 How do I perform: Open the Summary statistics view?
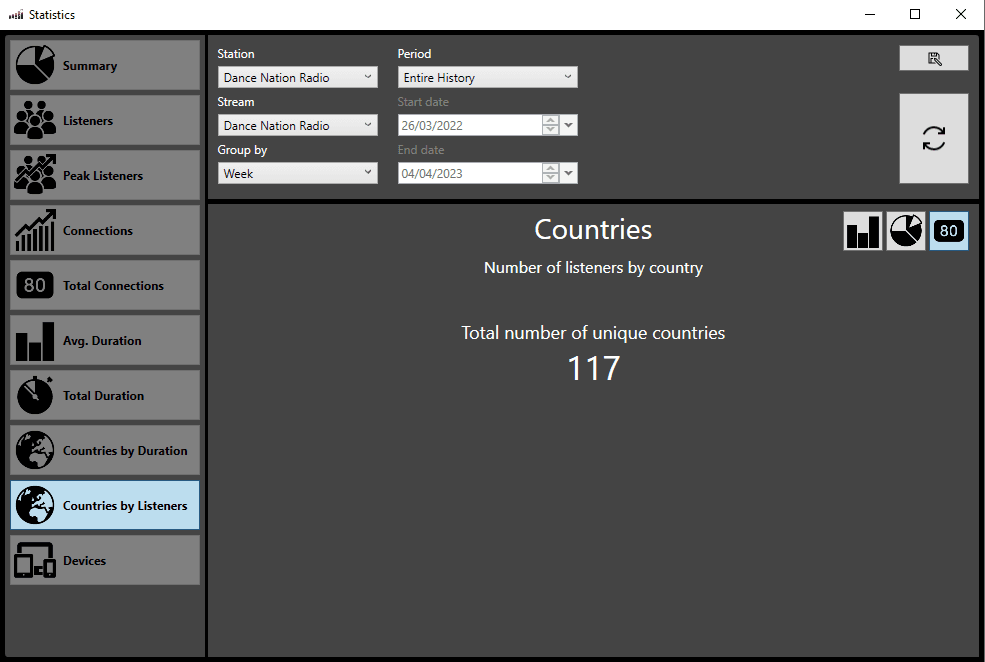(105, 65)
